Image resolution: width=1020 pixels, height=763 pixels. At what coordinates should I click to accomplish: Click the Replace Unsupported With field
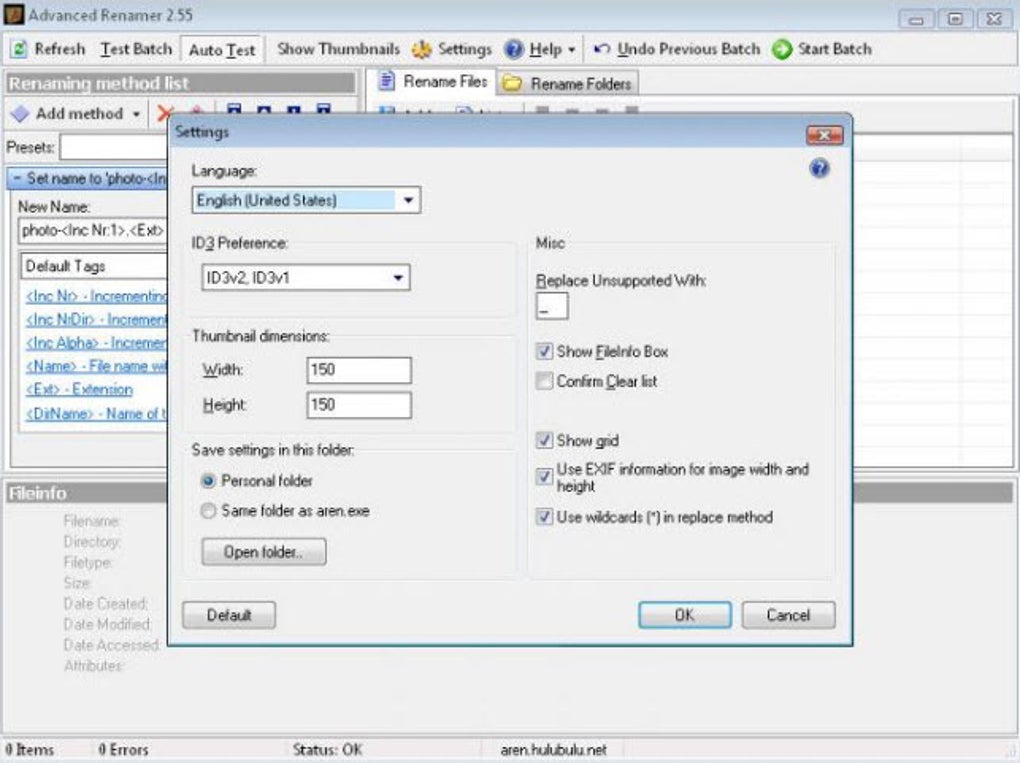tap(552, 306)
